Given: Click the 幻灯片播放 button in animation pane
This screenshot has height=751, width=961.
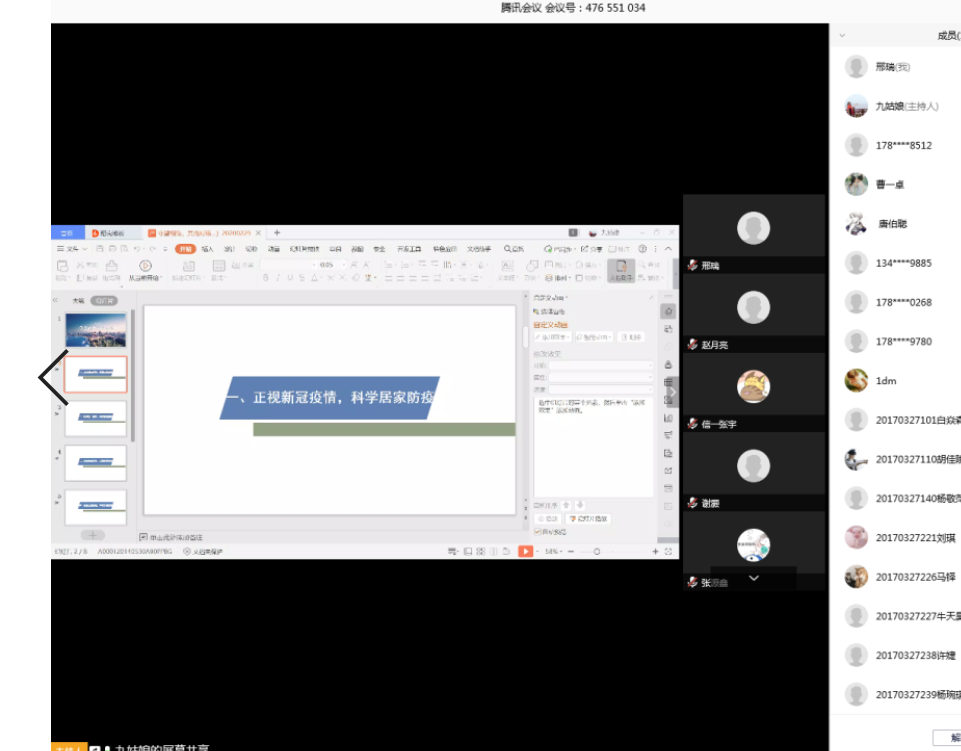Looking at the screenshot, I should pyautogui.click(x=588, y=519).
